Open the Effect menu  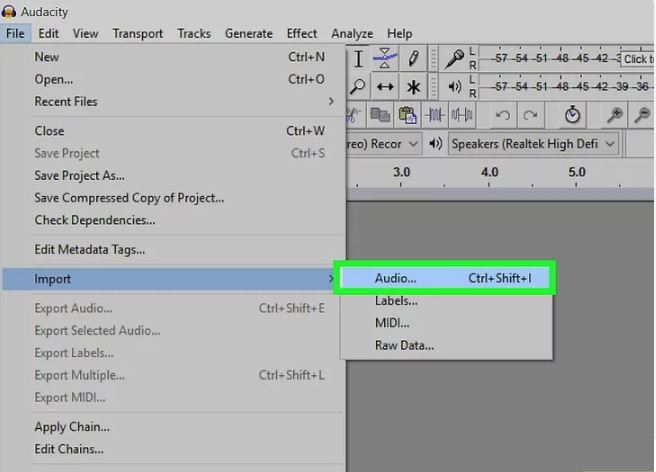[x=302, y=33]
